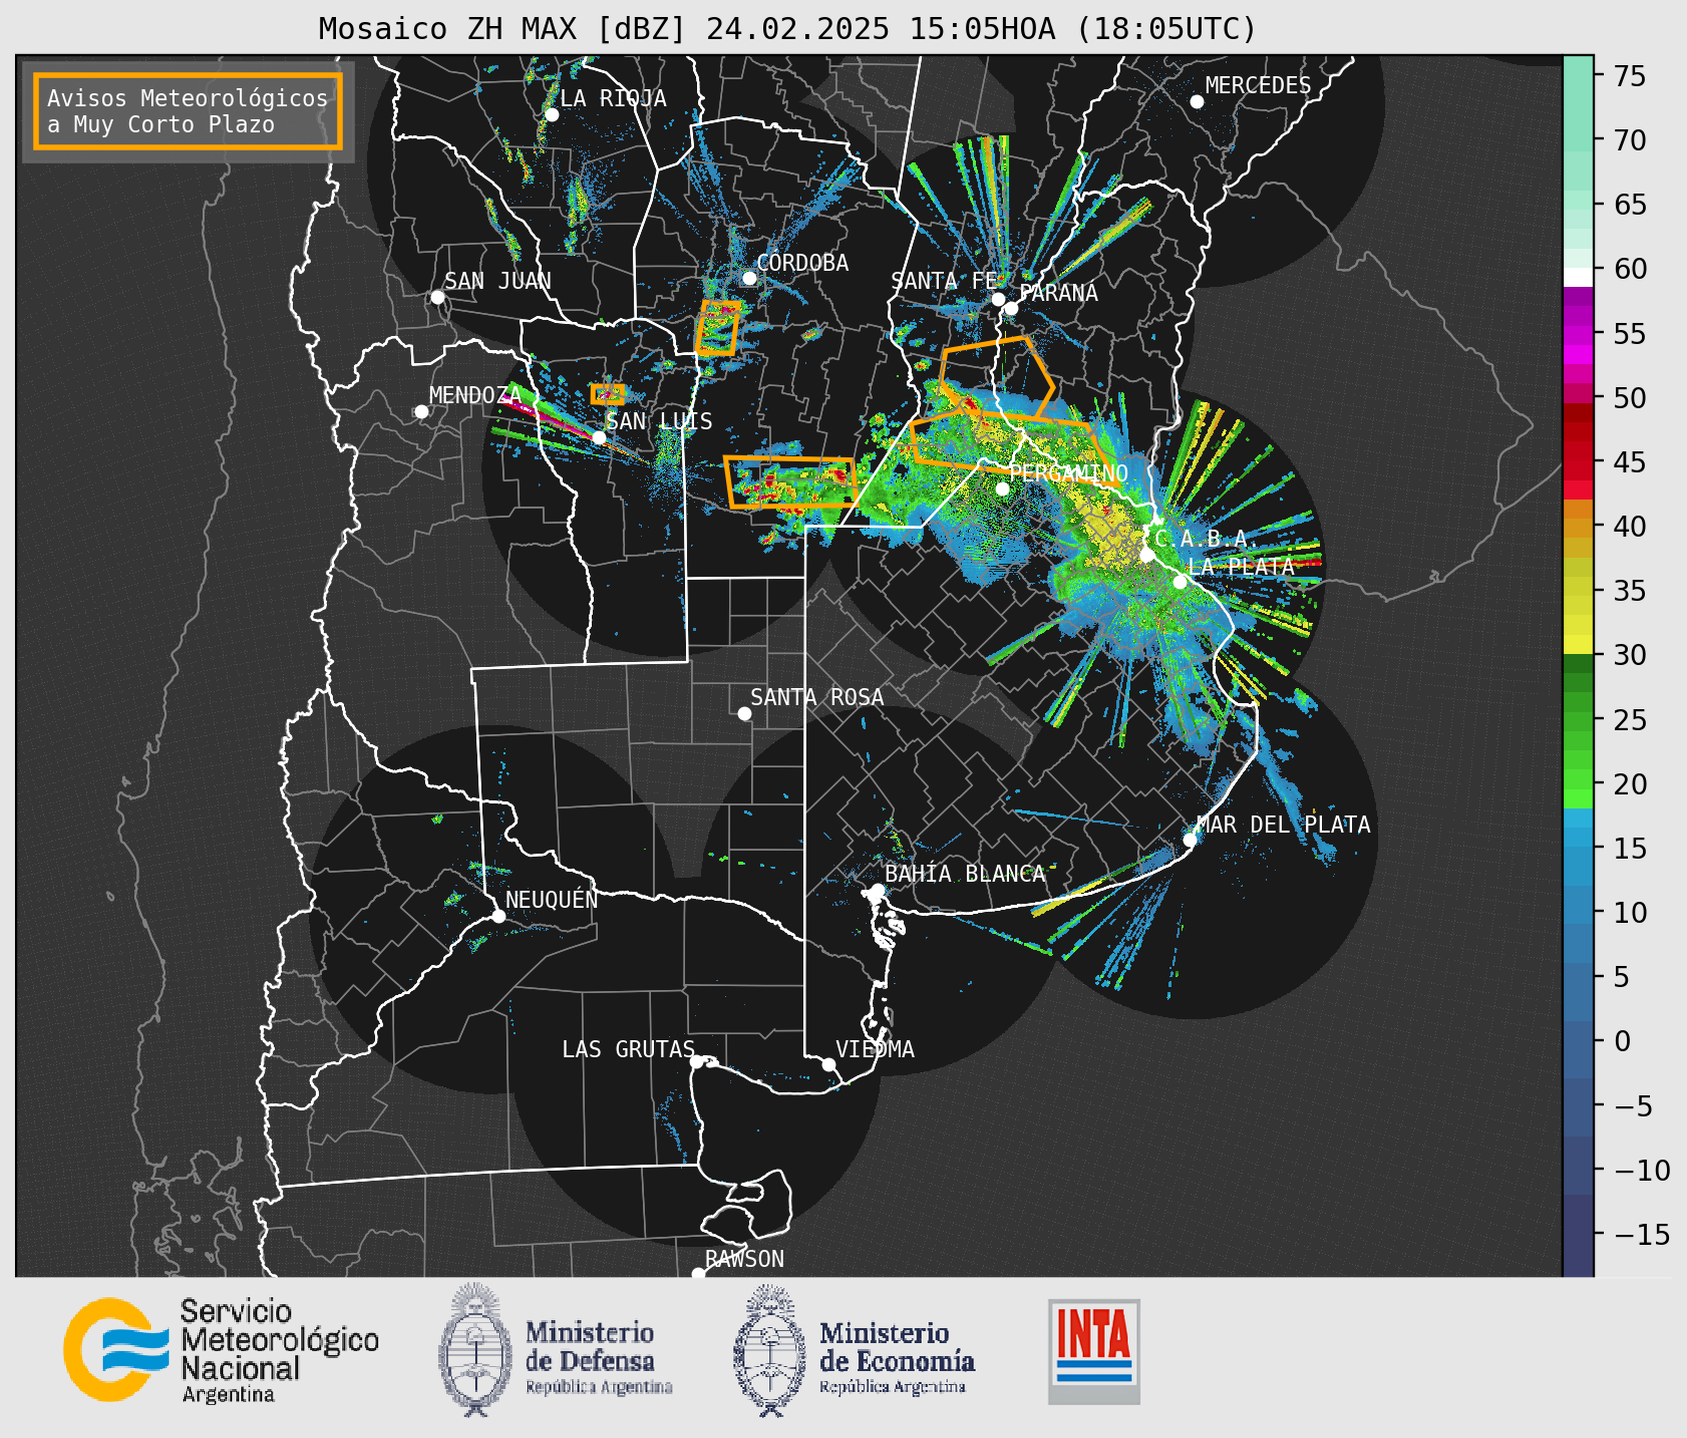Click the white dot marking Santa Rosa
Image resolution: width=1687 pixels, height=1438 pixels.
(744, 713)
